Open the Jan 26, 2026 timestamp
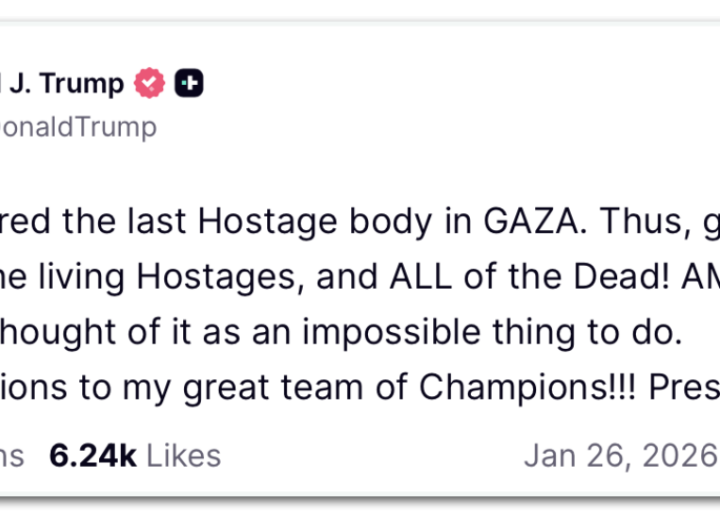 point(620,455)
